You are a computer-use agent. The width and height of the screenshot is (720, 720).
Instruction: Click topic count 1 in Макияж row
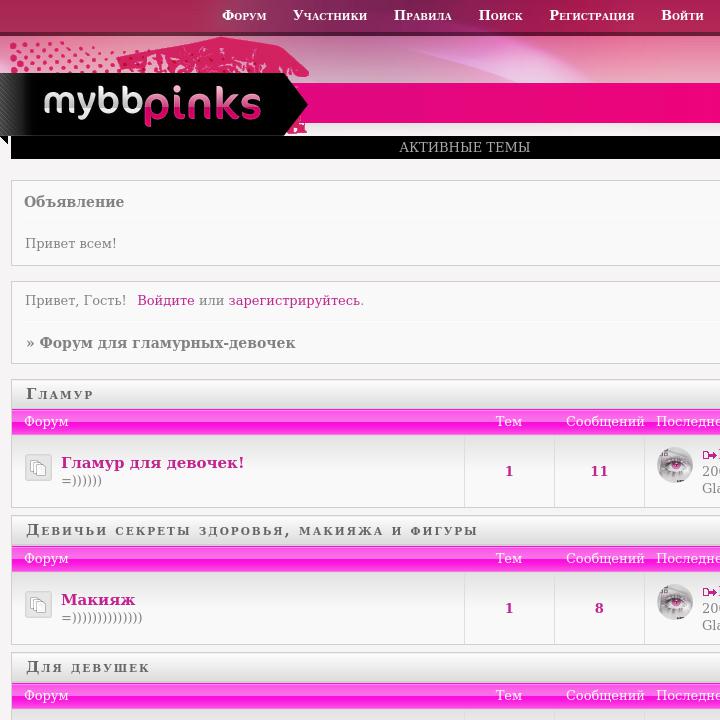509,608
